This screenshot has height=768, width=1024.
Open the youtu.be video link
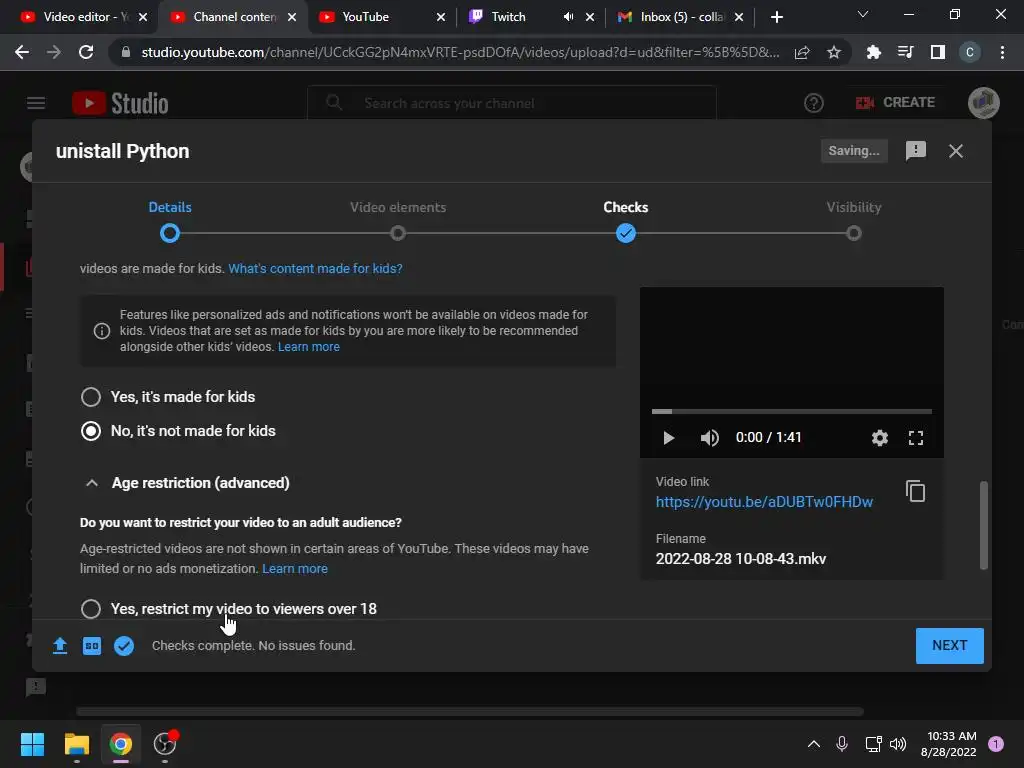[764, 502]
